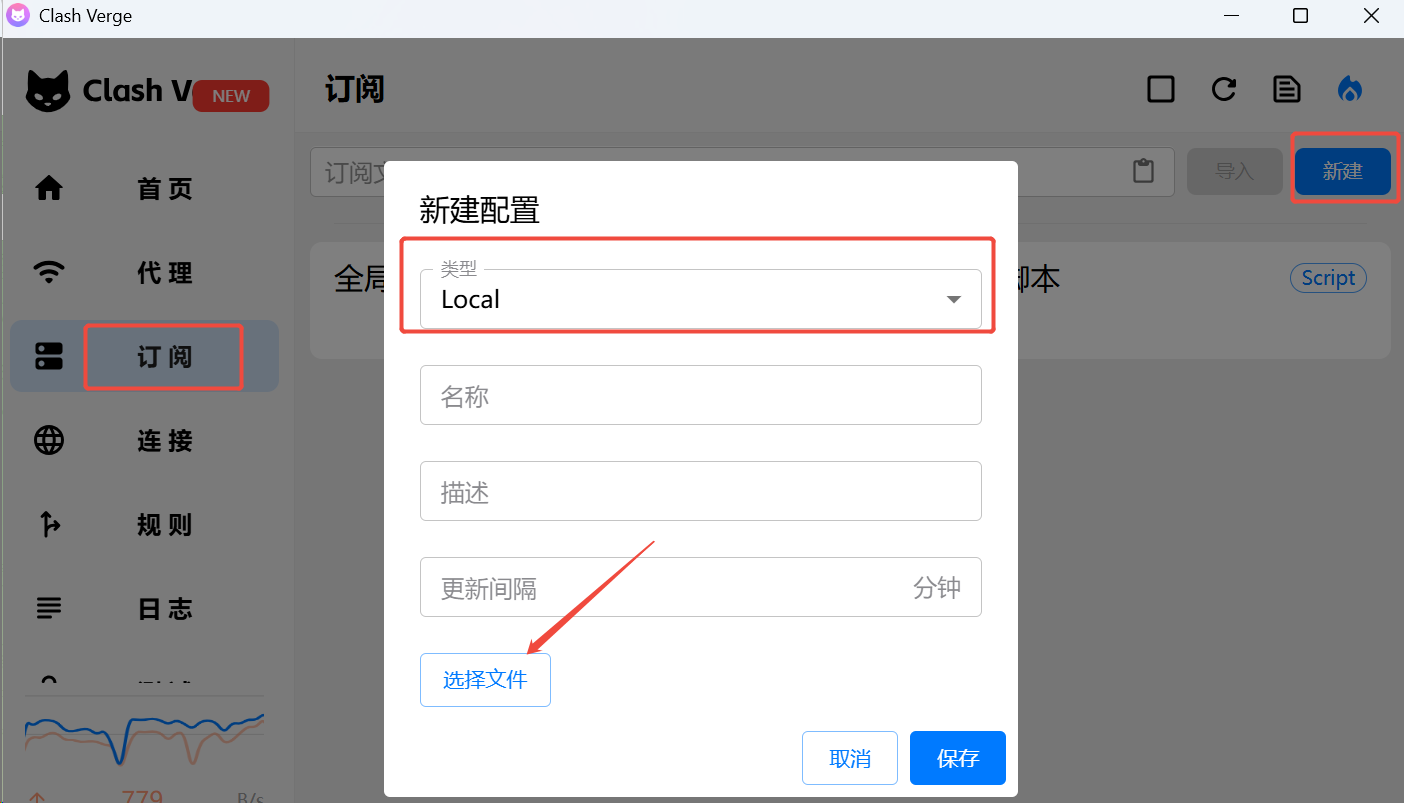Click the blue flame icon
Image resolution: width=1404 pixels, height=803 pixels.
point(1350,89)
